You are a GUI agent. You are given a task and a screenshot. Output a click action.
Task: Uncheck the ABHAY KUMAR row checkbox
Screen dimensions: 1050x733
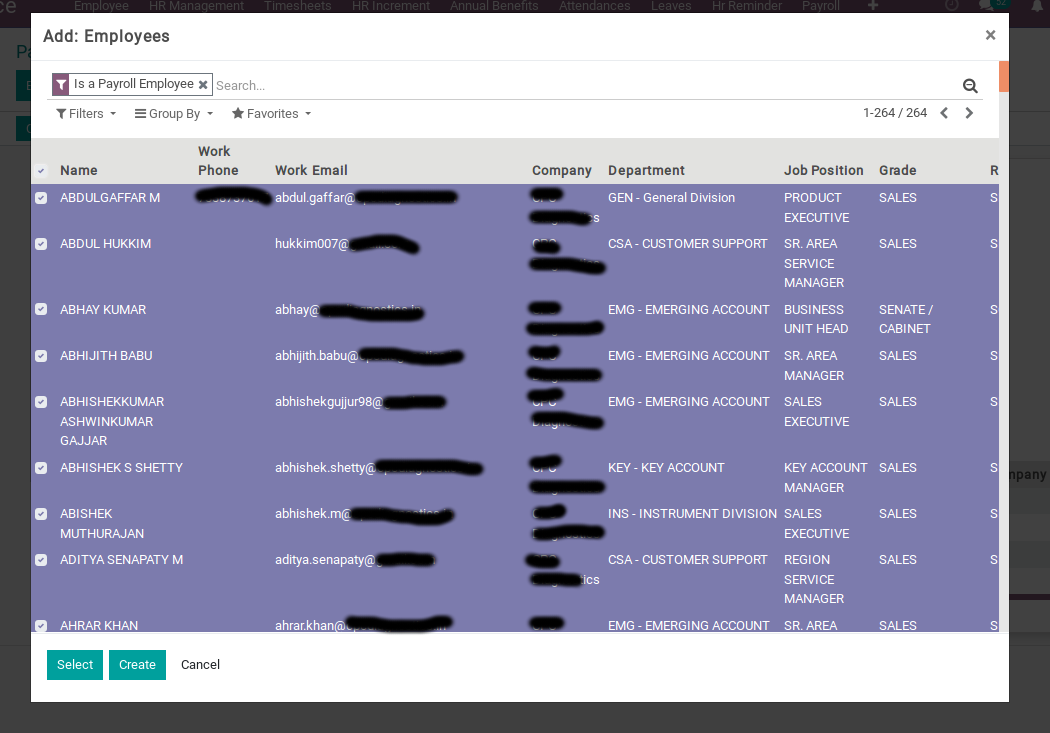[x=41, y=310]
